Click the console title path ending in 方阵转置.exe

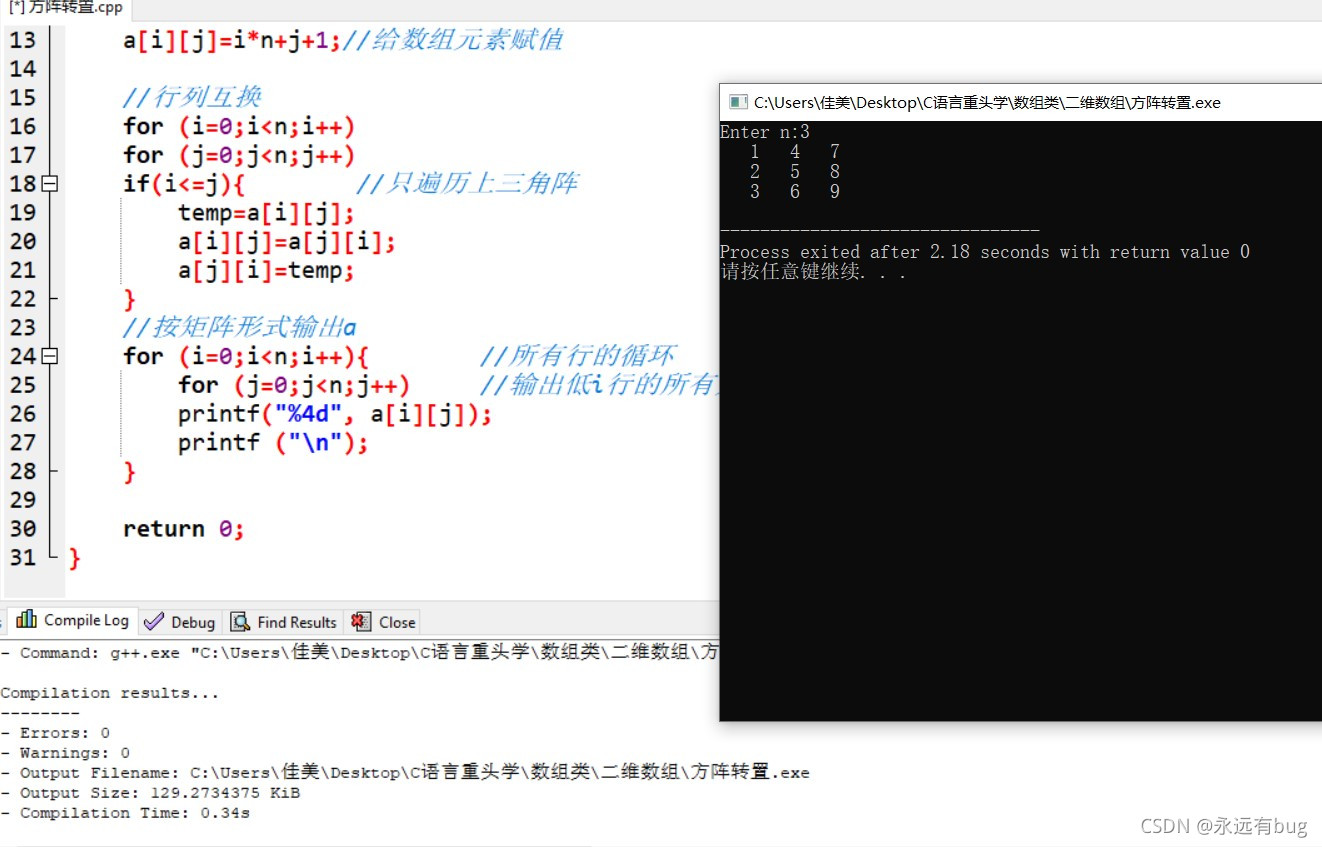click(x=987, y=102)
